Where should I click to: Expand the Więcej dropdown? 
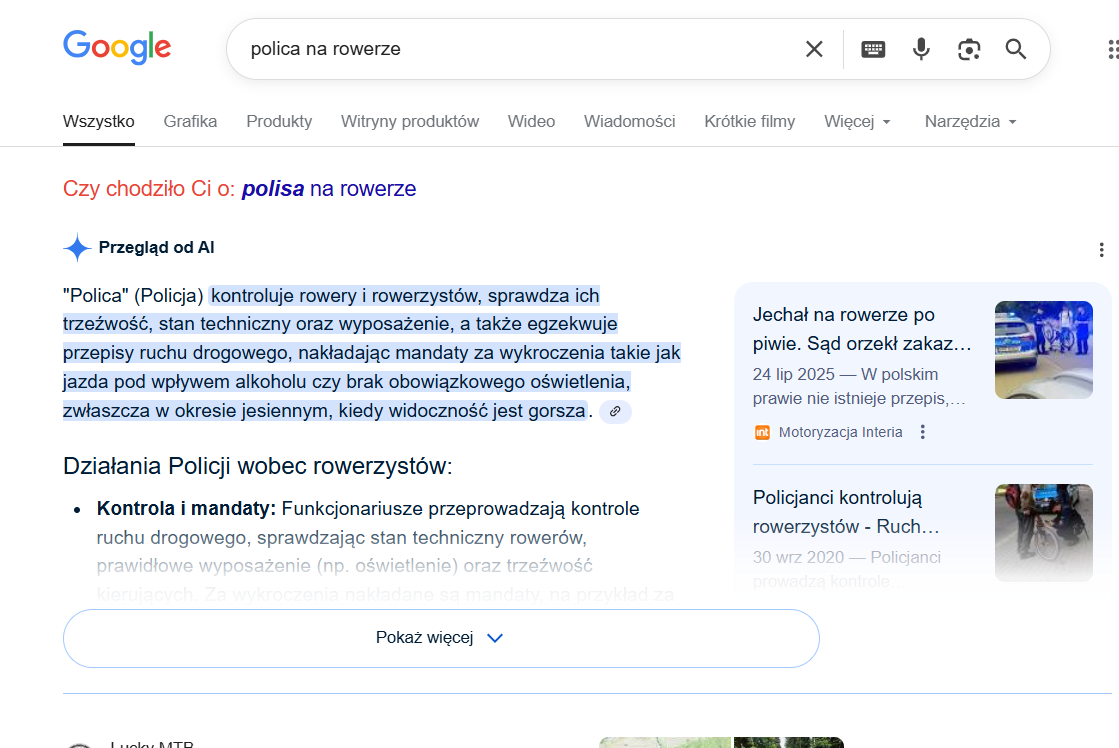click(x=857, y=122)
